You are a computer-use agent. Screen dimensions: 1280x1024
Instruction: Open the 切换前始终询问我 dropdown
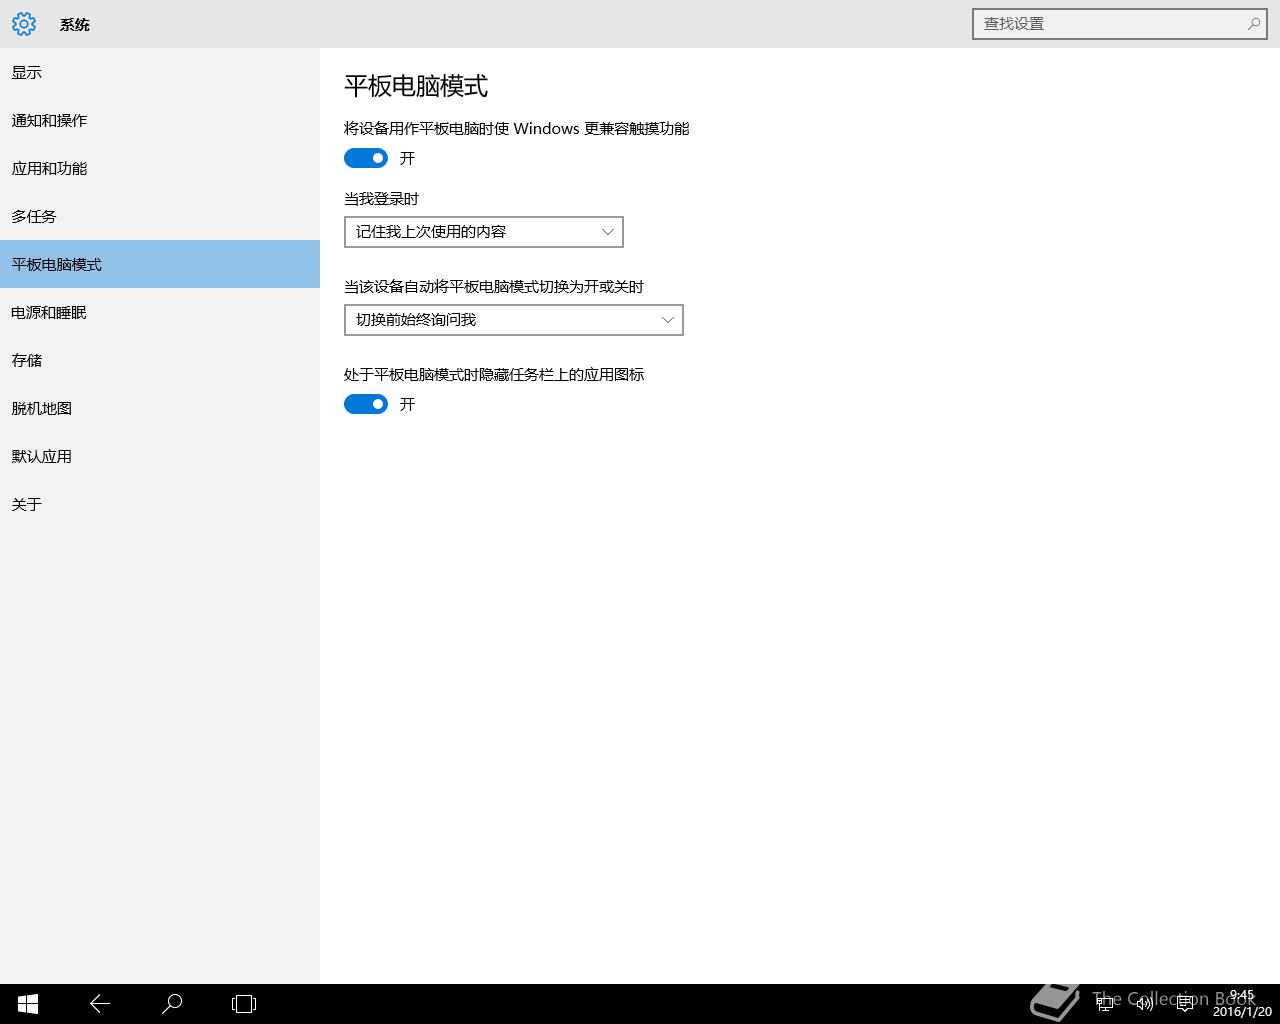coord(514,320)
